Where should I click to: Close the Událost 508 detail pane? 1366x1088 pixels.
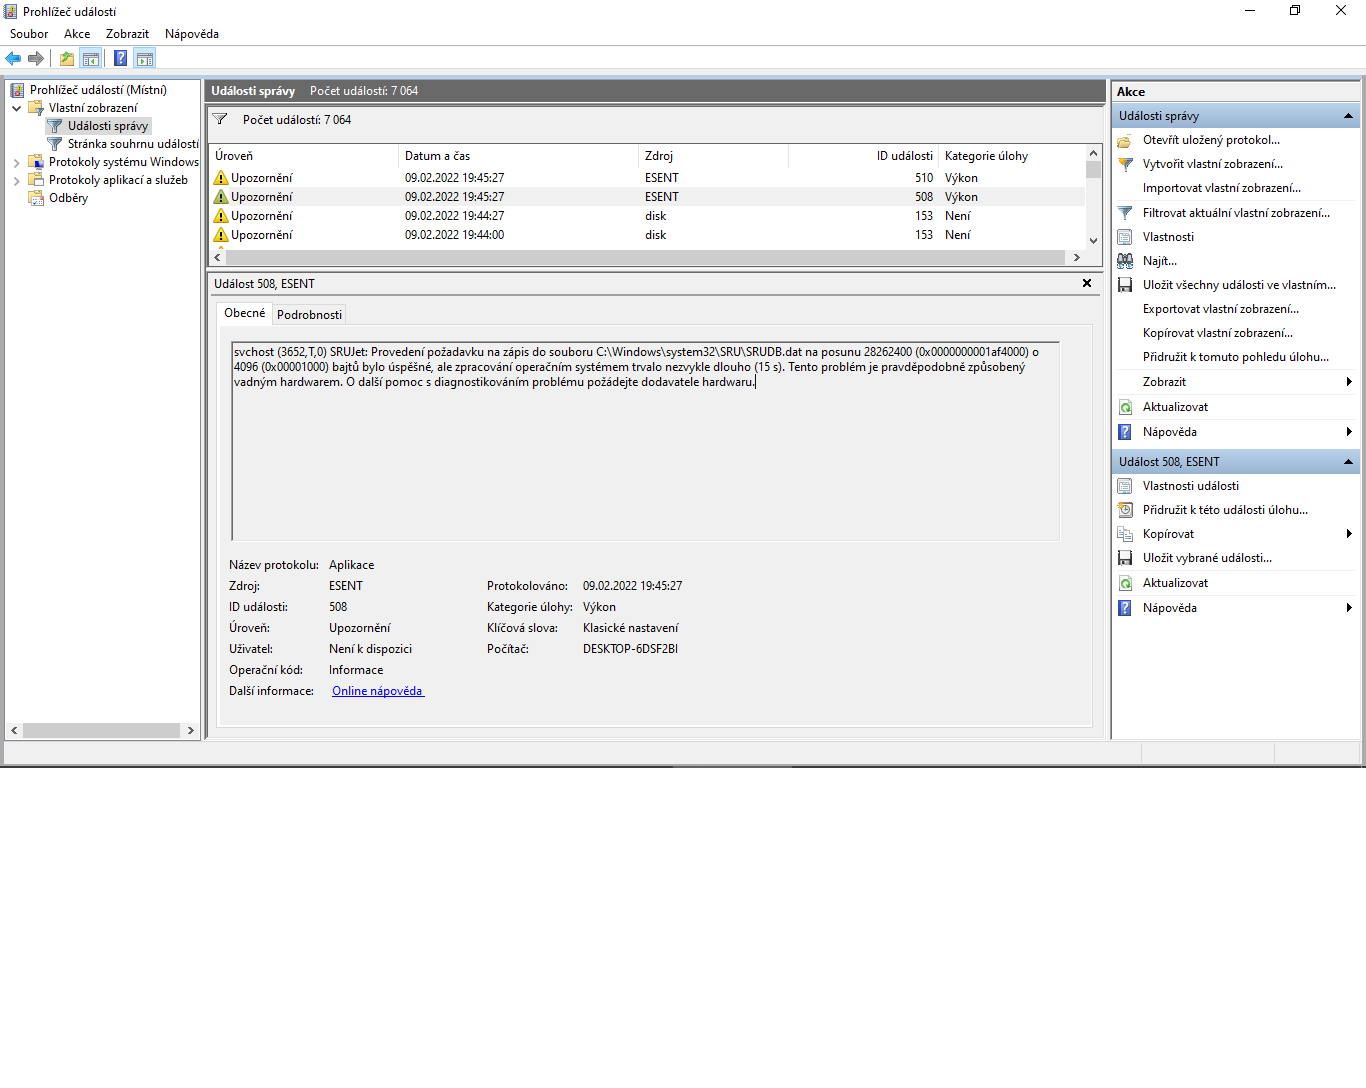[1087, 283]
